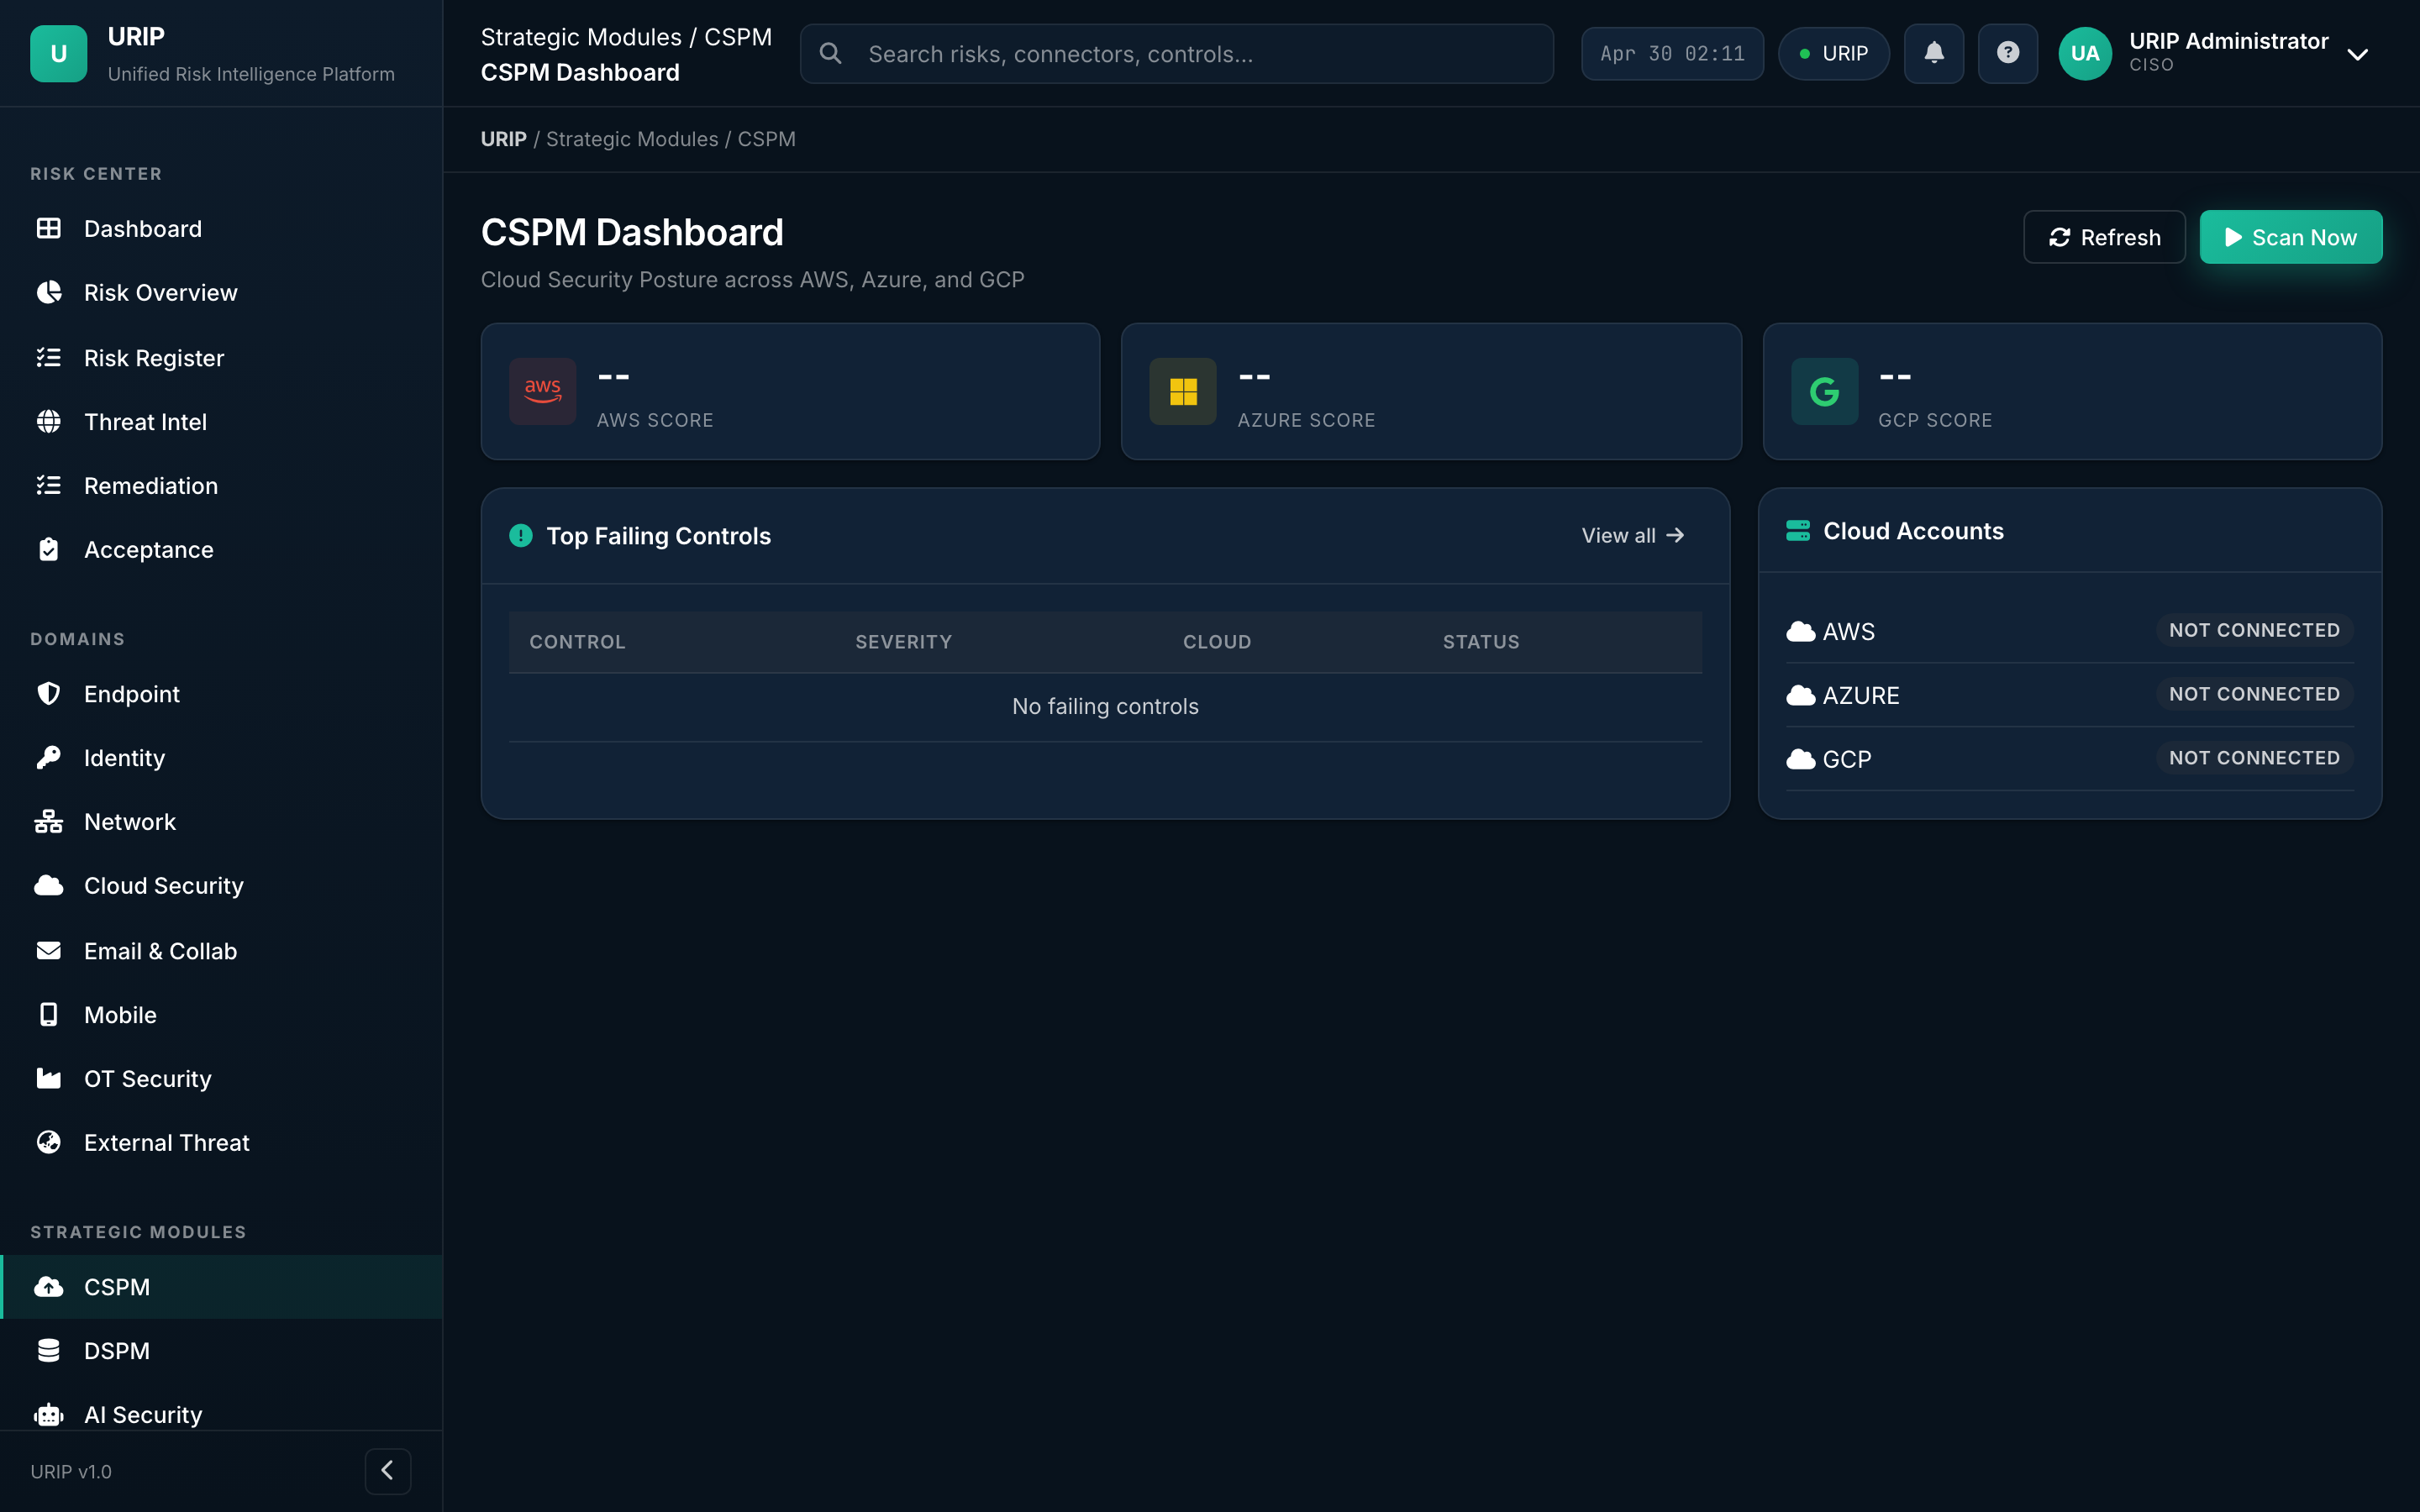Image resolution: width=2420 pixels, height=1512 pixels.
Task: Click the URIP green logo badge
Action: [59, 53]
